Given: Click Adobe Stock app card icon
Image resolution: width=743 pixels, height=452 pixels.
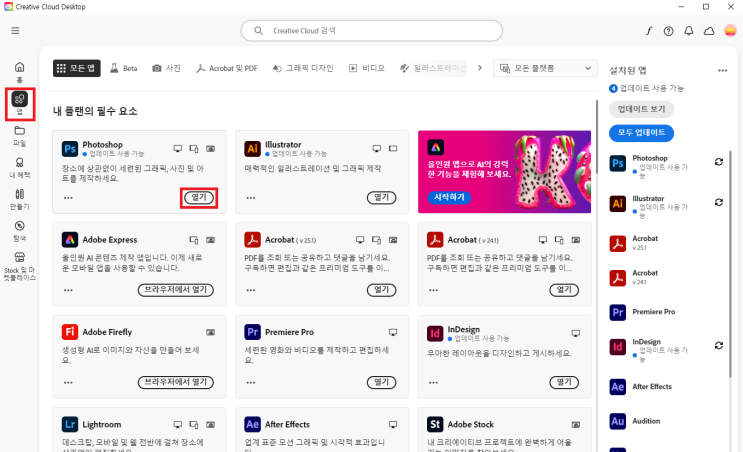Looking at the screenshot, I should click(x=435, y=425).
